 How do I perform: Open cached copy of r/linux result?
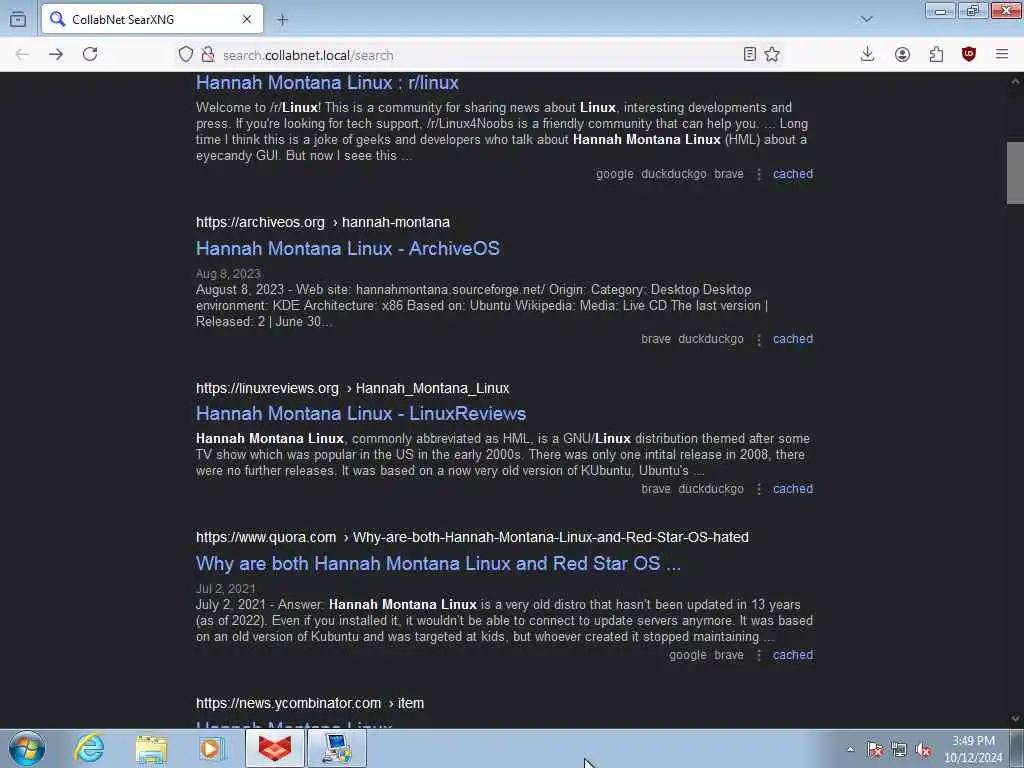coord(793,174)
